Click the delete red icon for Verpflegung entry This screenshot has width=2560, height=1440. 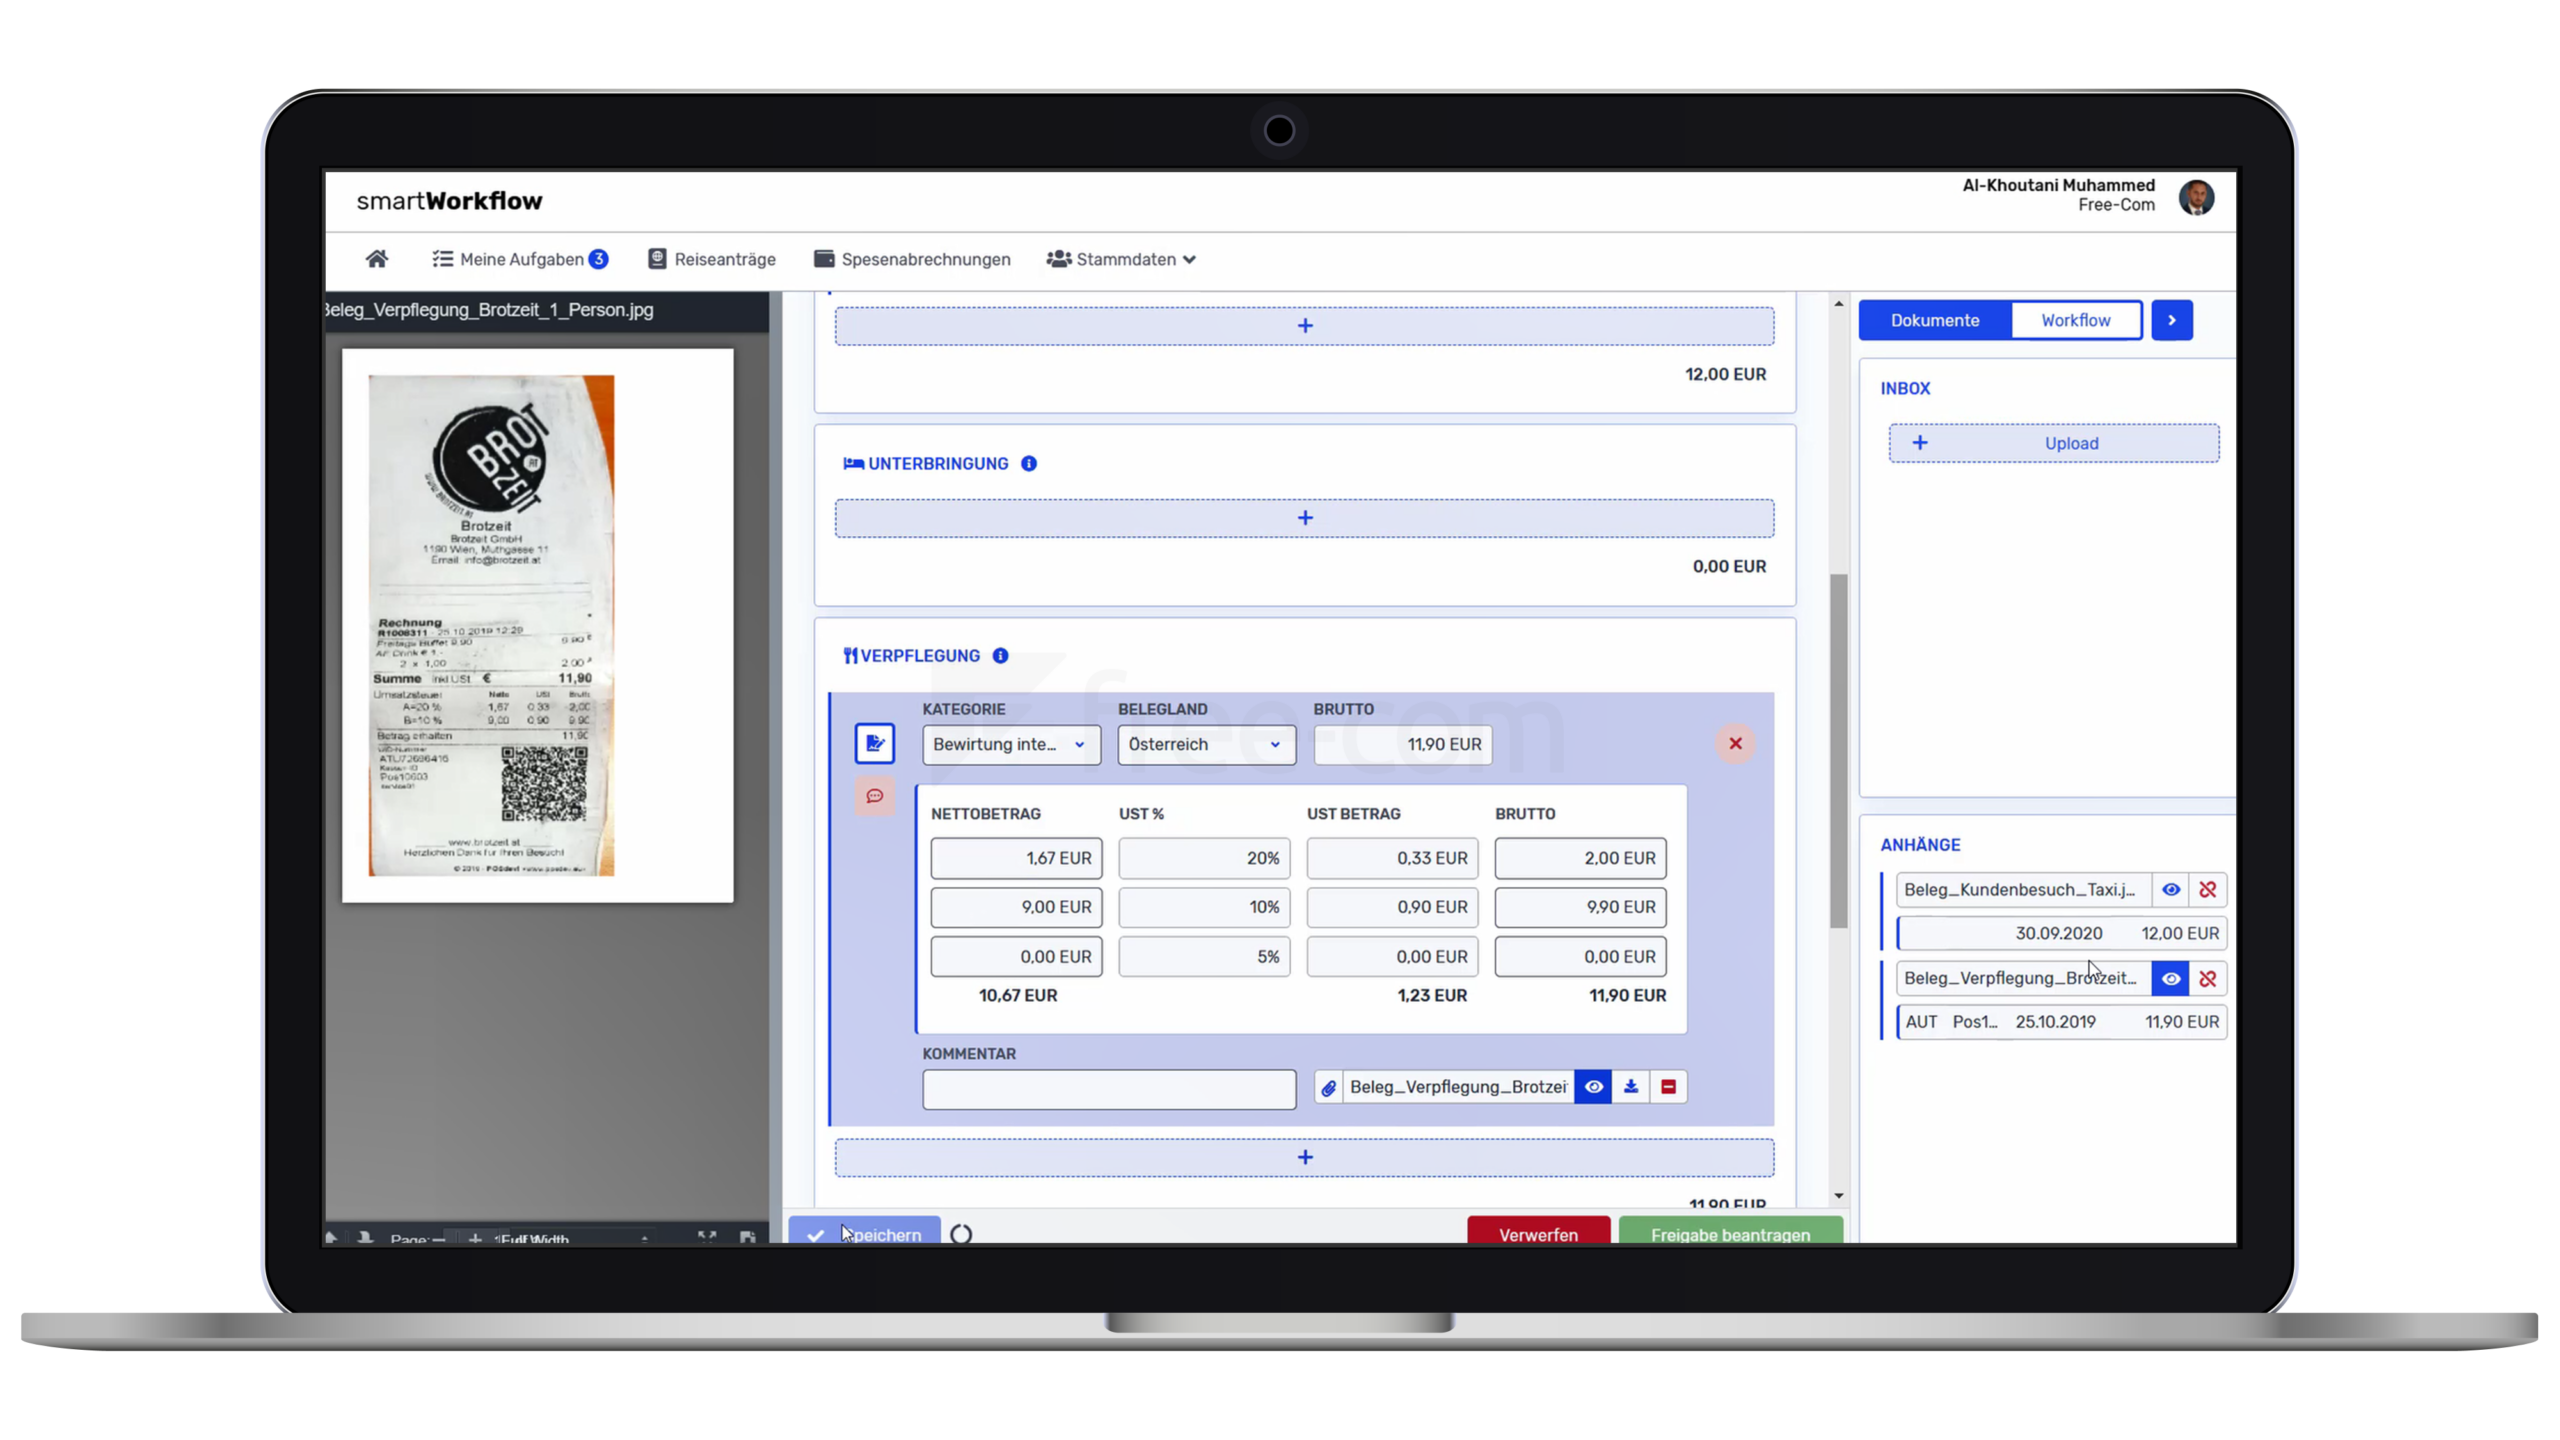(x=1735, y=742)
